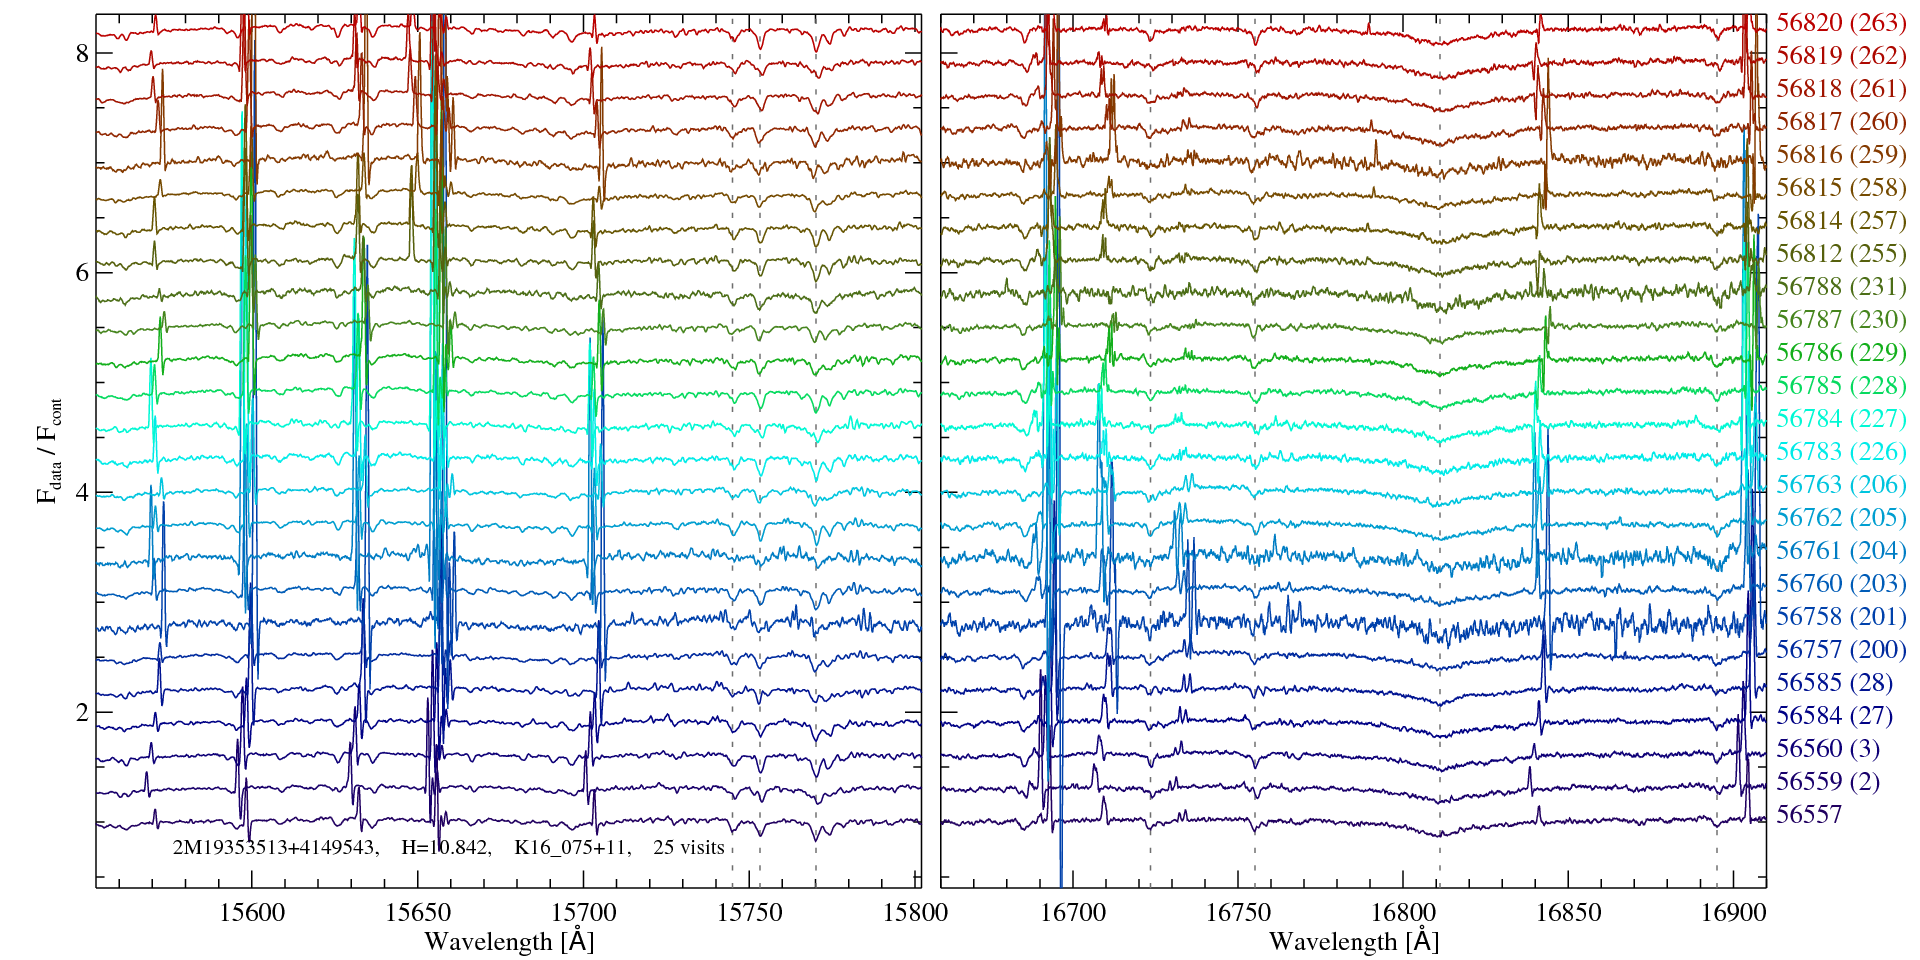The width and height of the screenshot is (1920, 960).
Task: Click the star ID 2M19353513+4149543 text
Action: (275, 848)
